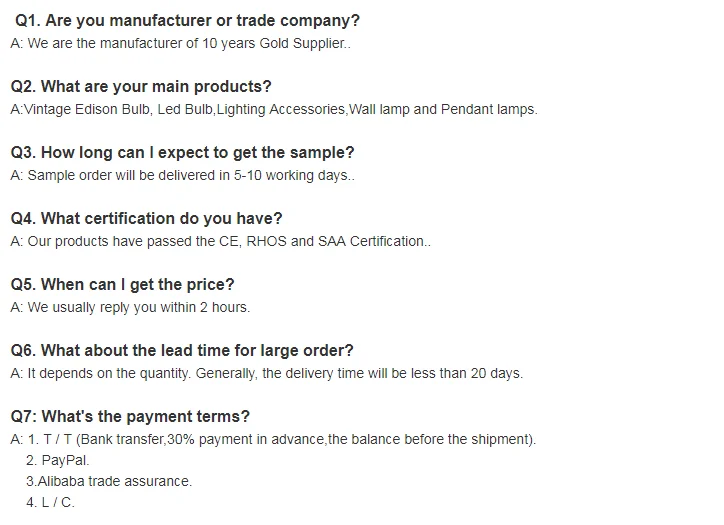The height and width of the screenshot is (525, 724).
Task: Select the reply within 2 hours answer
Action: coord(130,307)
